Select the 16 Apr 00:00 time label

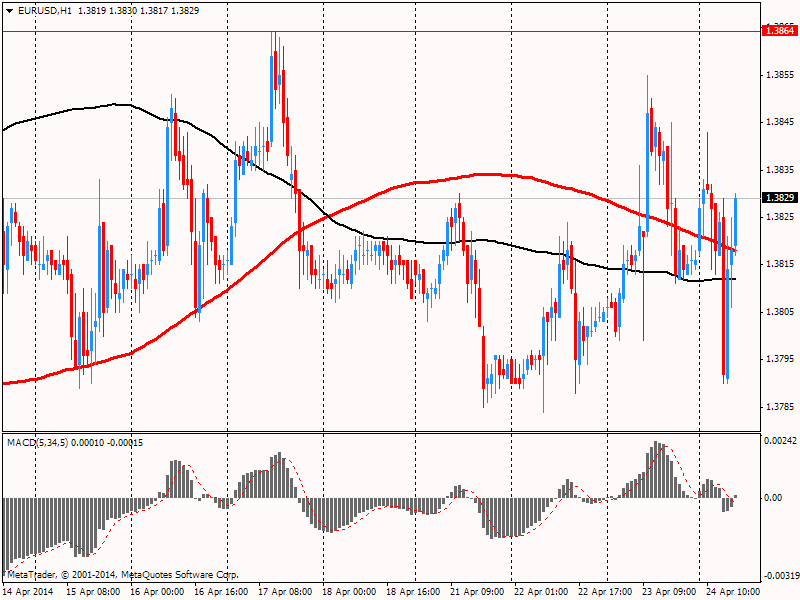point(157,592)
